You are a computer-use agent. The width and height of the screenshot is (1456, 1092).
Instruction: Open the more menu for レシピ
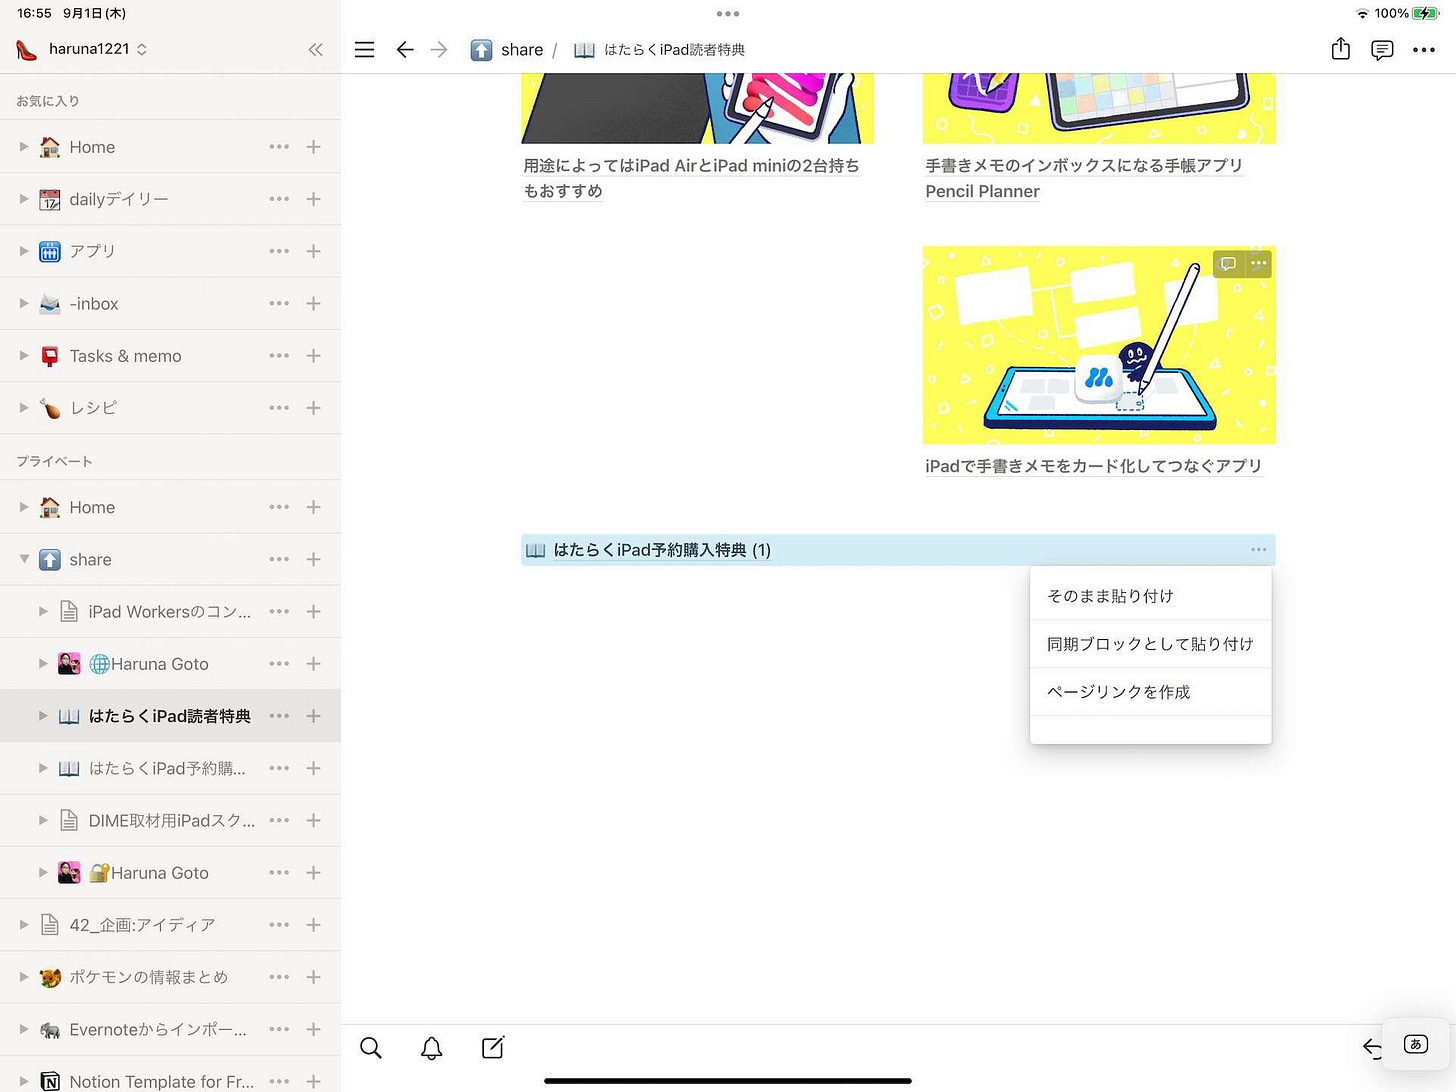(279, 408)
